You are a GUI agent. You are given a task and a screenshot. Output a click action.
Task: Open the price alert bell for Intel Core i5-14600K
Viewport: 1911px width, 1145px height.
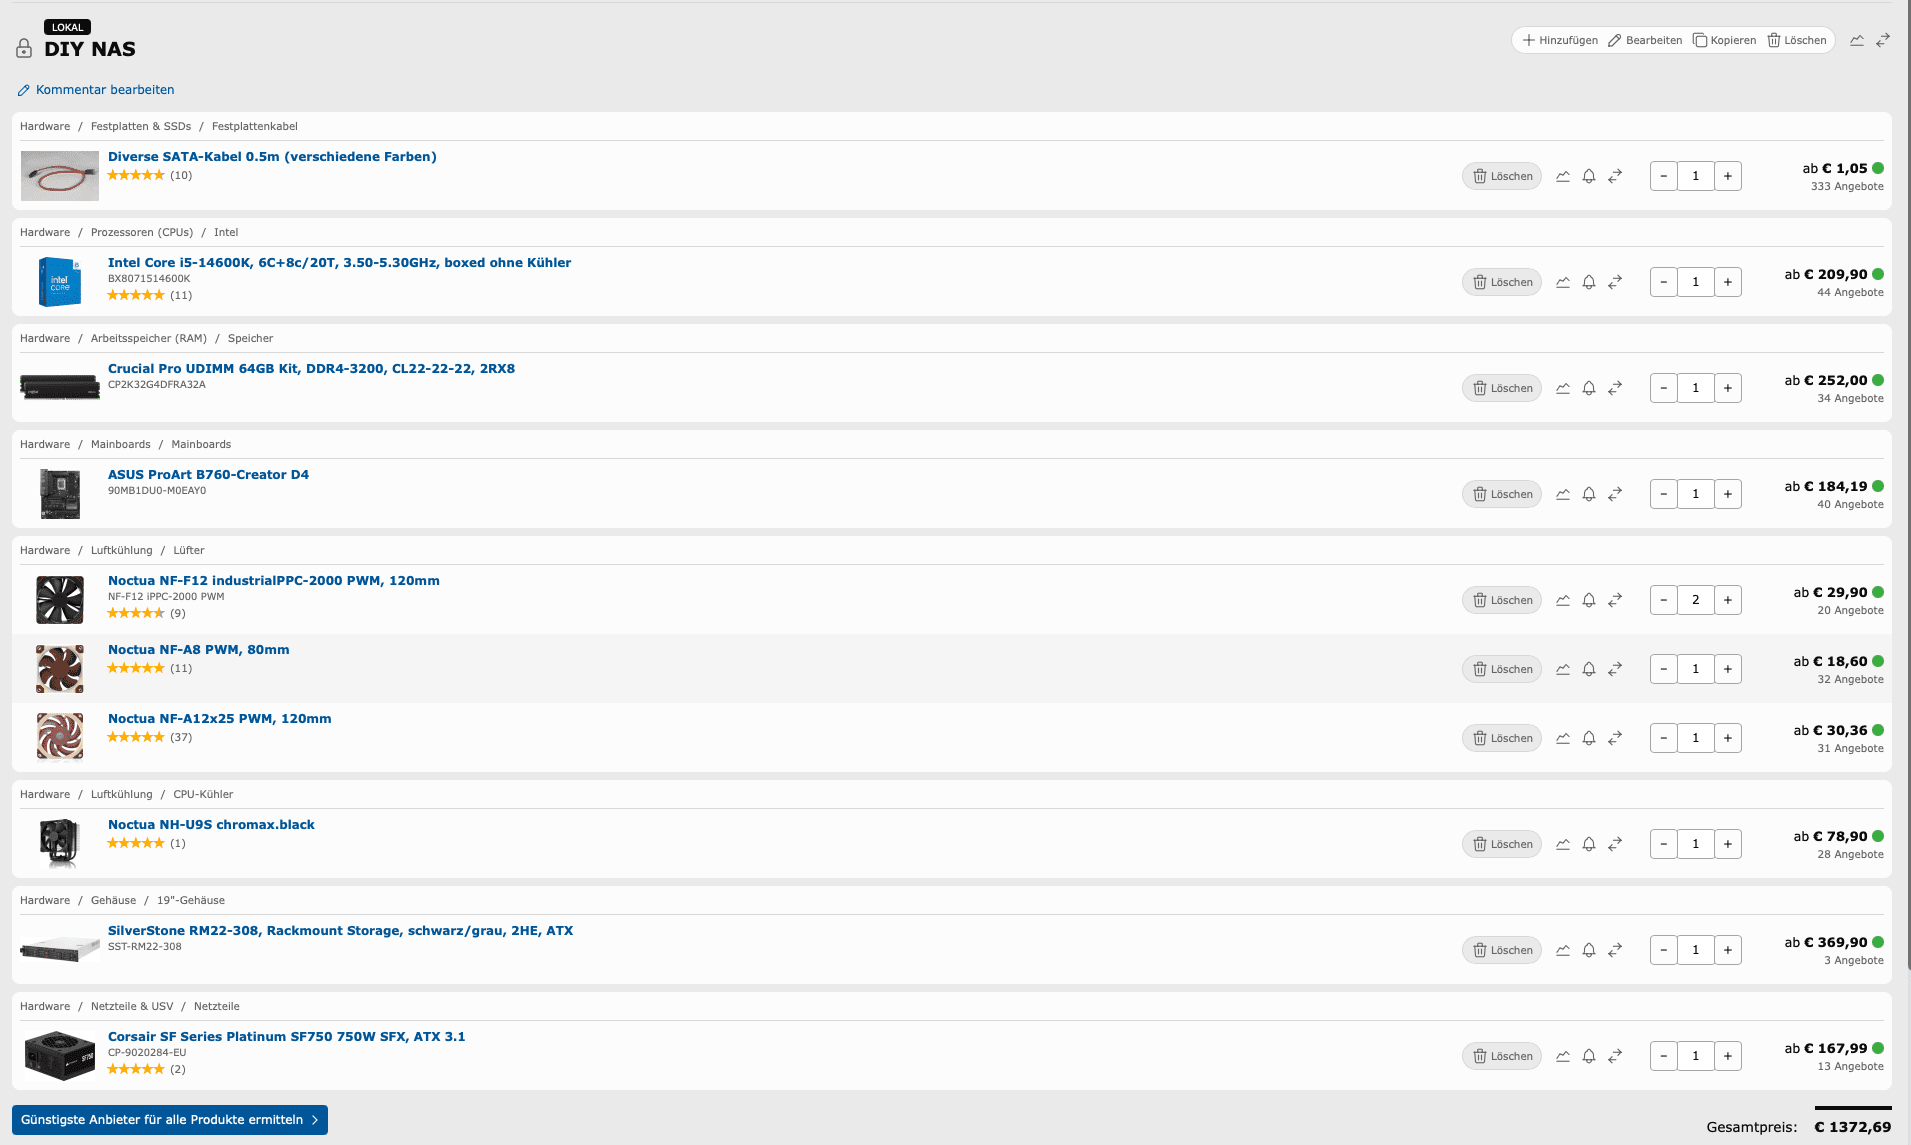[x=1589, y=282]
